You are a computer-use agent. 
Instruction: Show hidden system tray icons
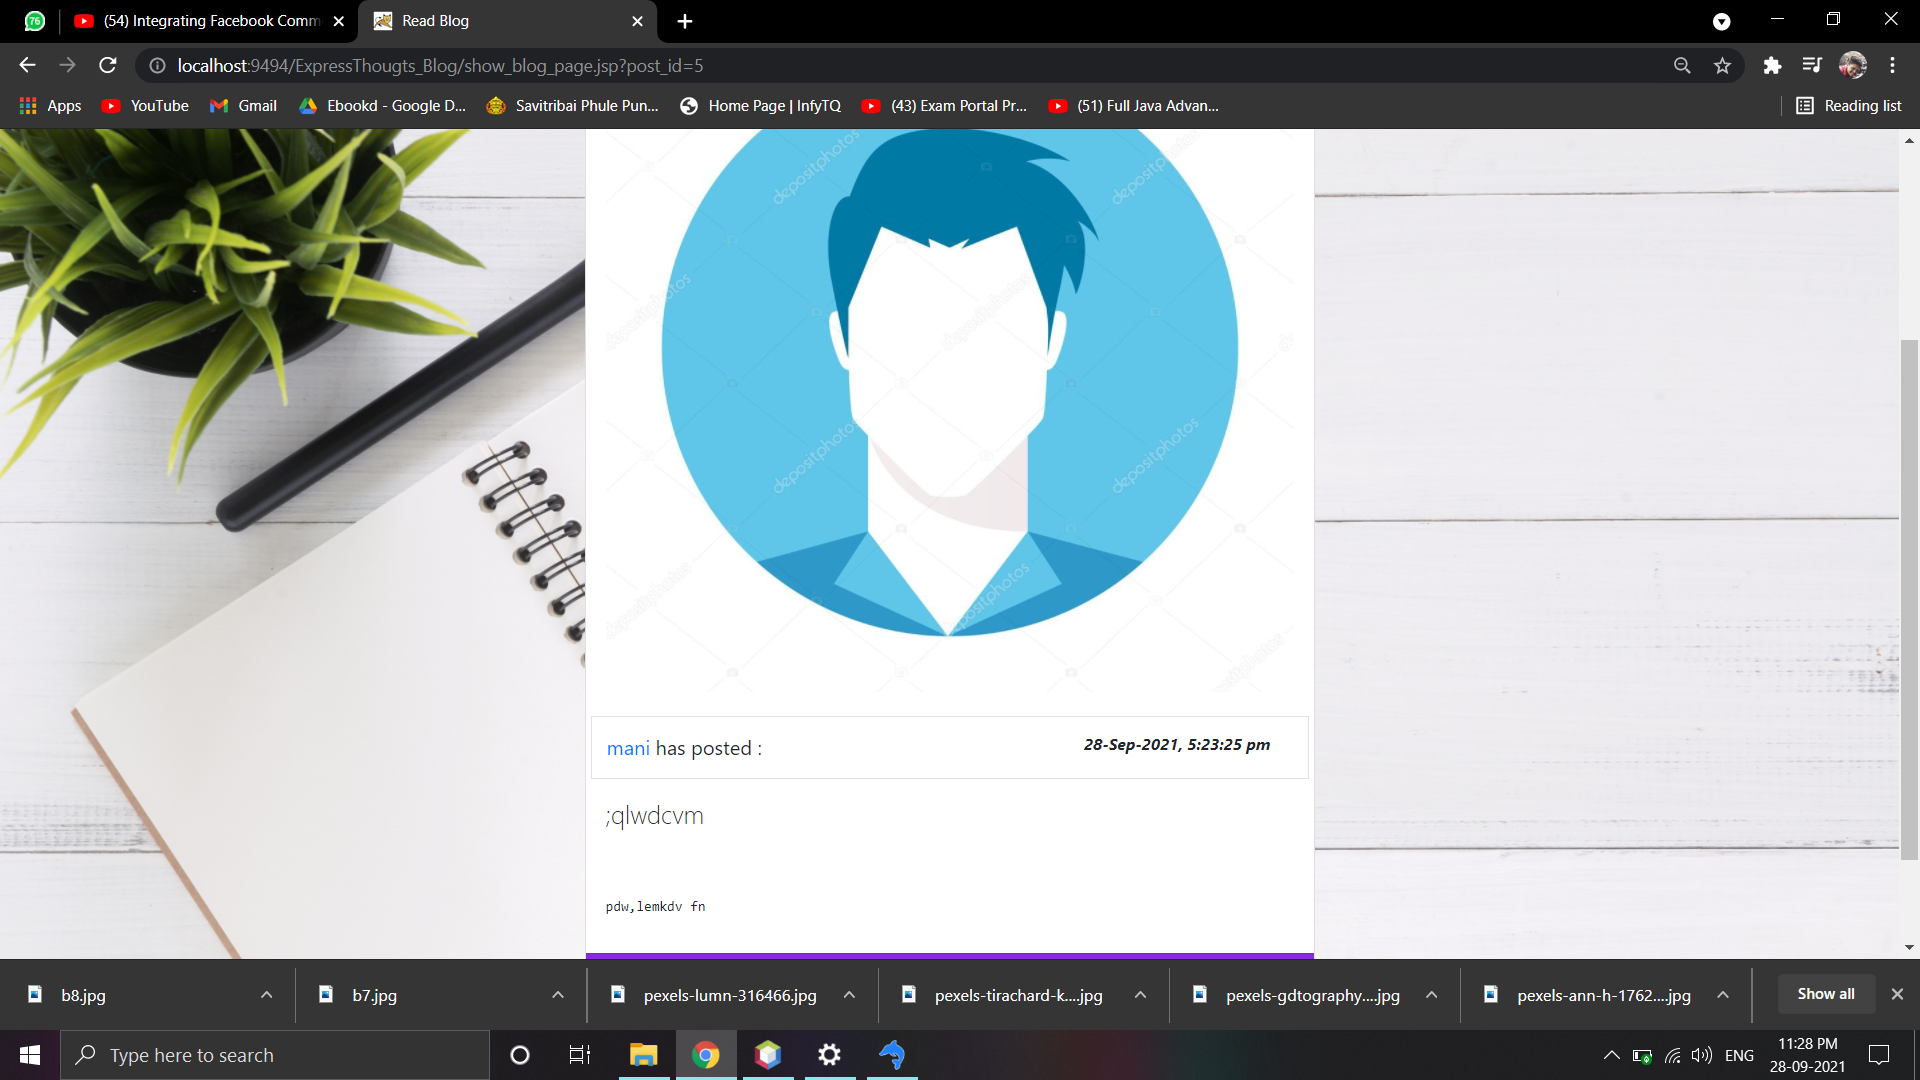pyautogui.click(x=1611, y=1055)
